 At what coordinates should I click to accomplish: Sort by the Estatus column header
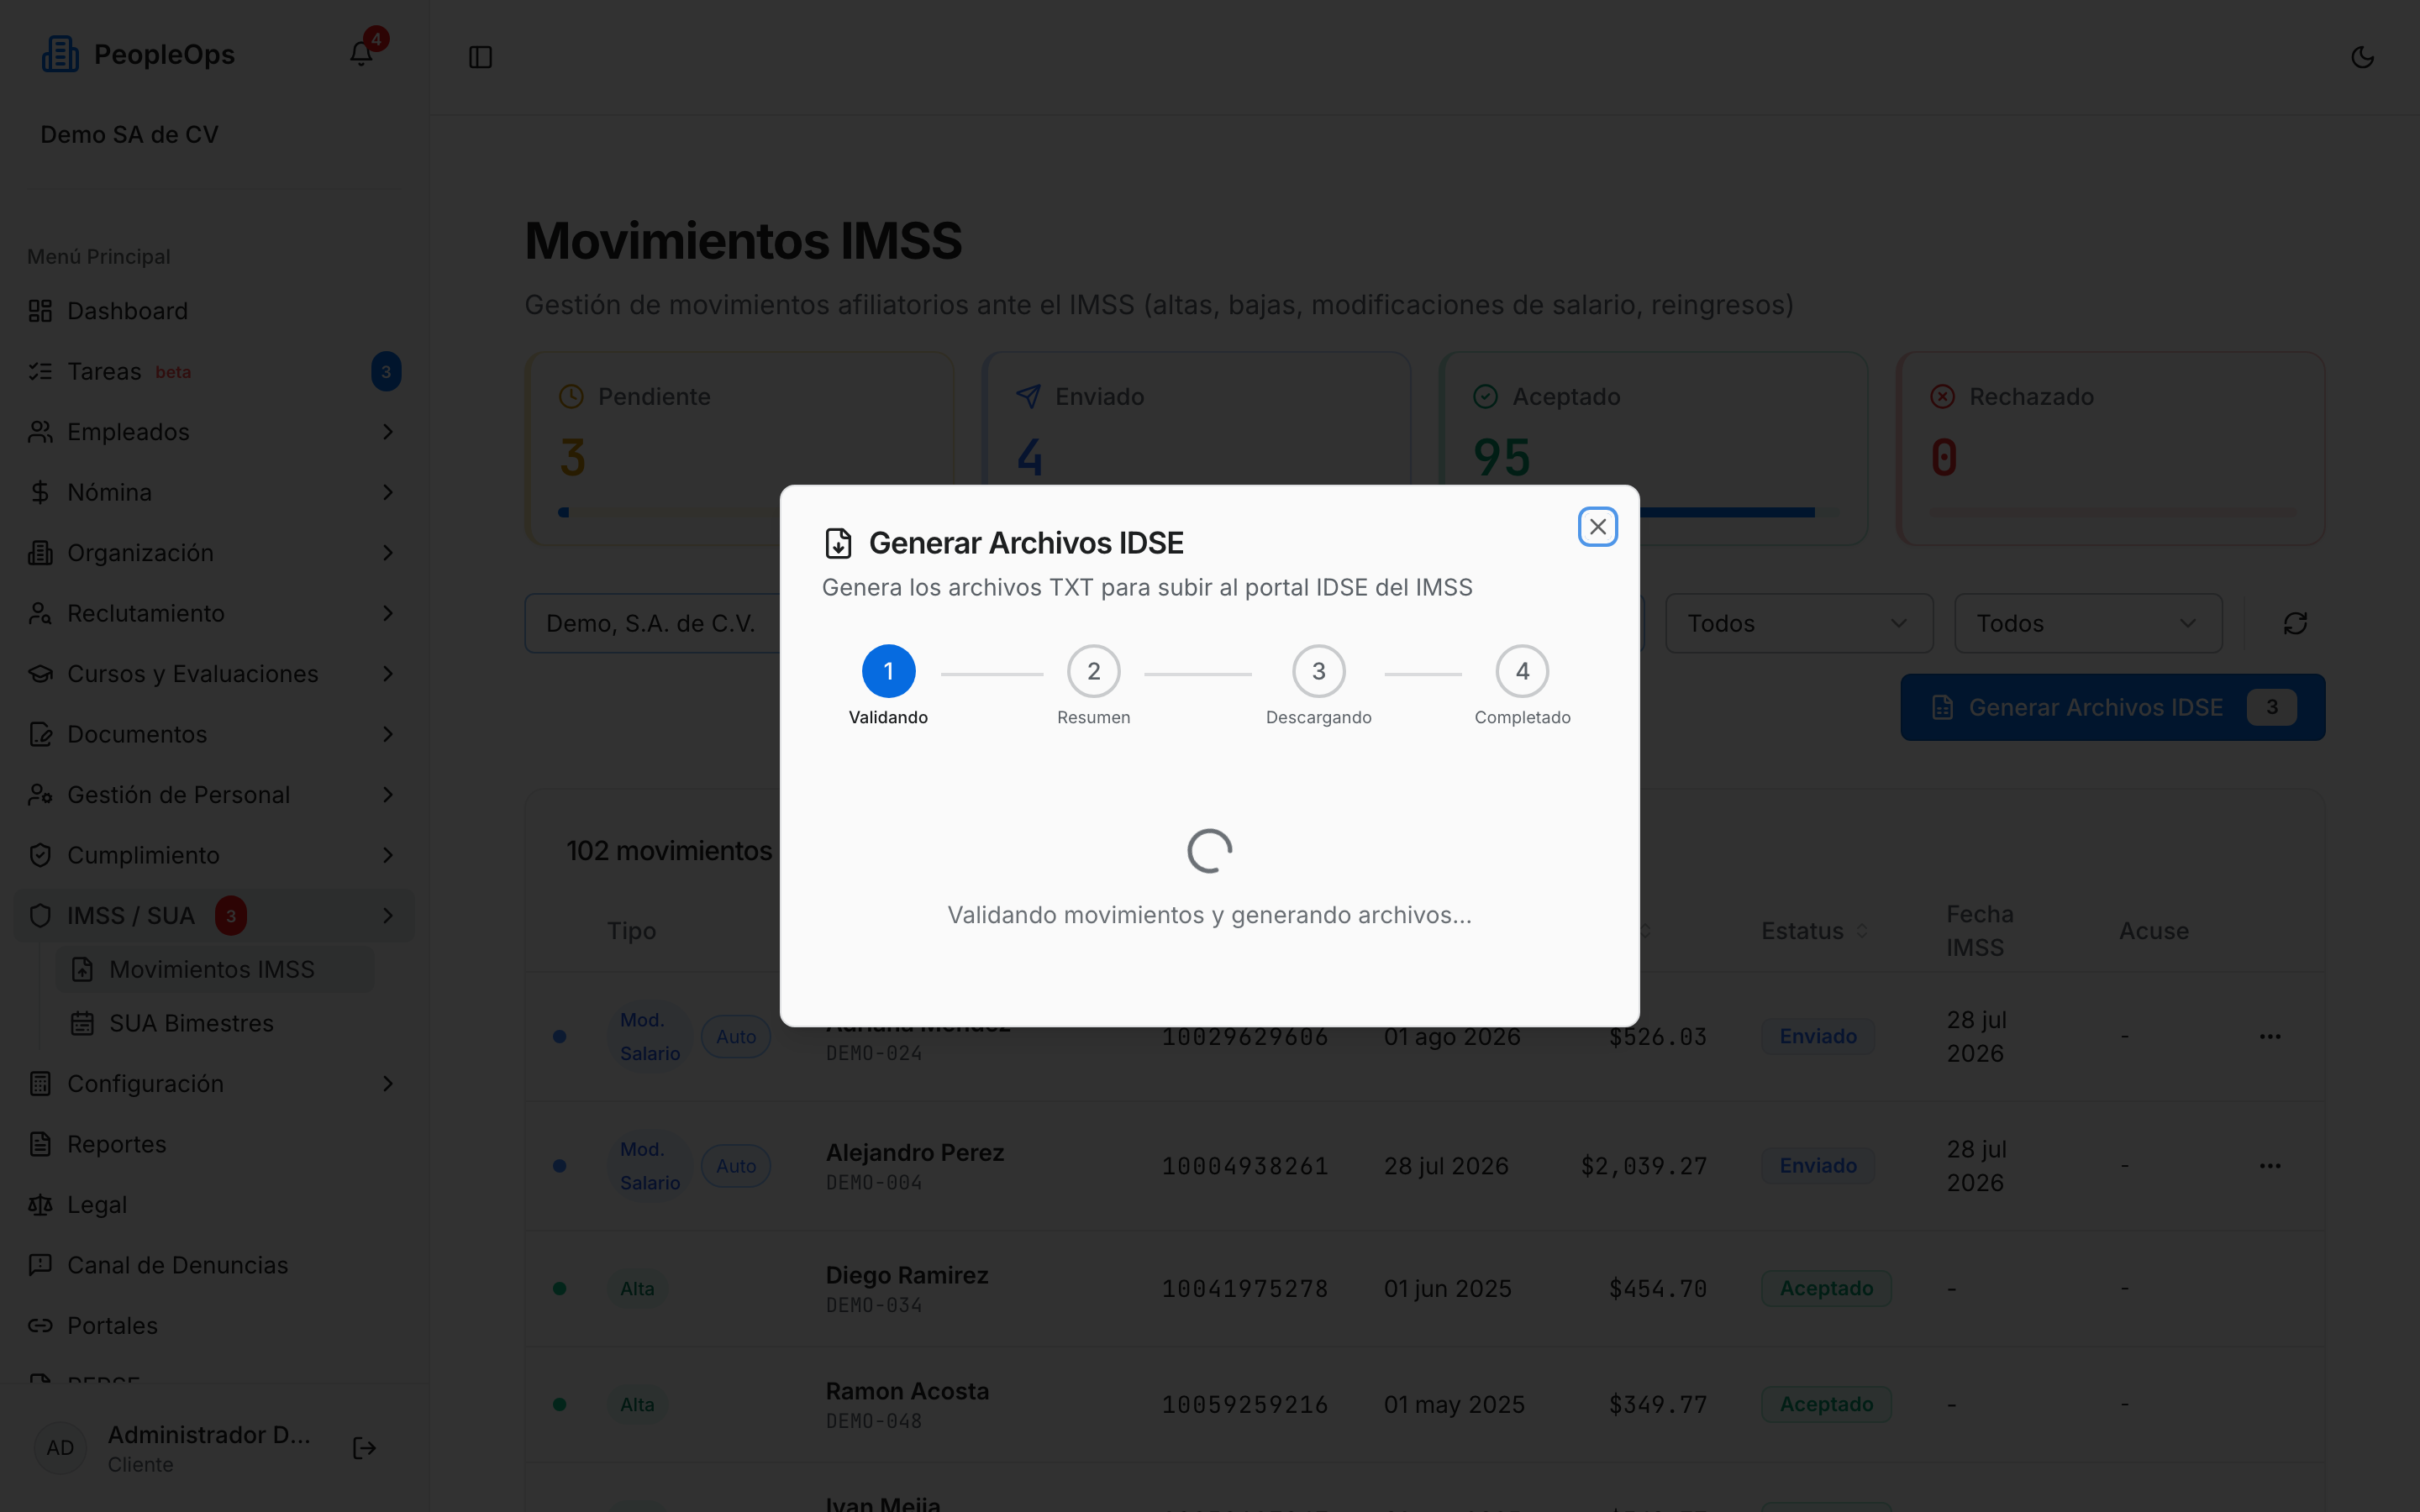(x=1814, y=931)
